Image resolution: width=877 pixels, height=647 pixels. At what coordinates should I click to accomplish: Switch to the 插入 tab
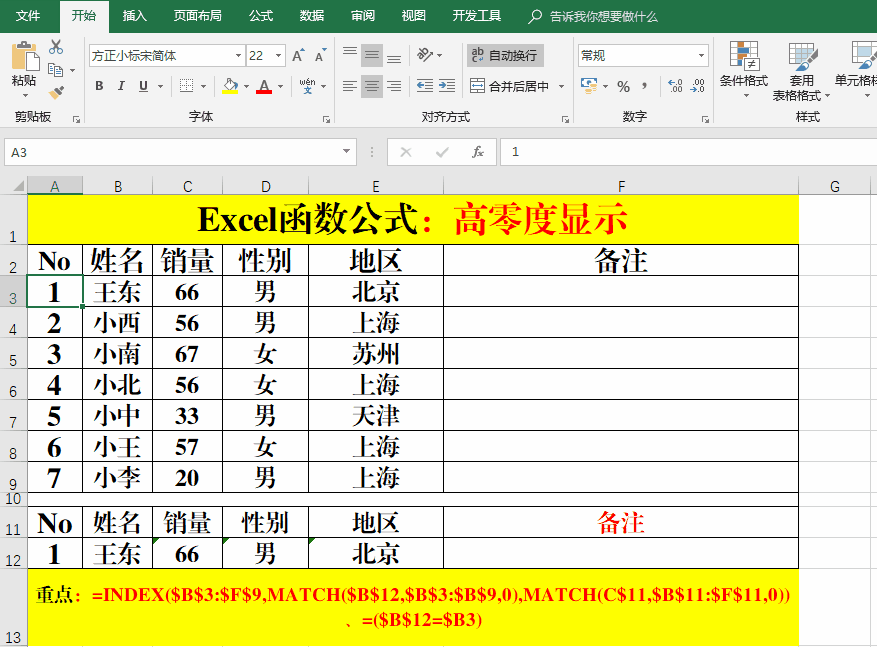click(134, 16)
